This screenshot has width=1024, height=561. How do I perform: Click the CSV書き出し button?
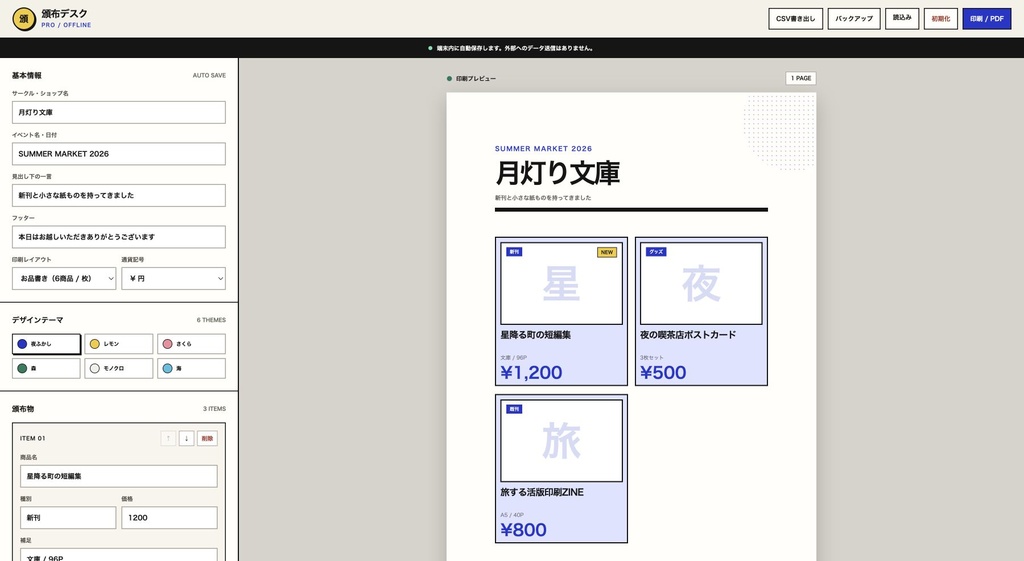tap(795, 19)
